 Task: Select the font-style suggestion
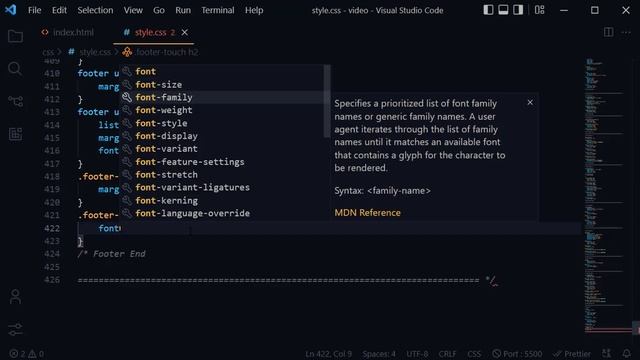[x=224, y=123]
